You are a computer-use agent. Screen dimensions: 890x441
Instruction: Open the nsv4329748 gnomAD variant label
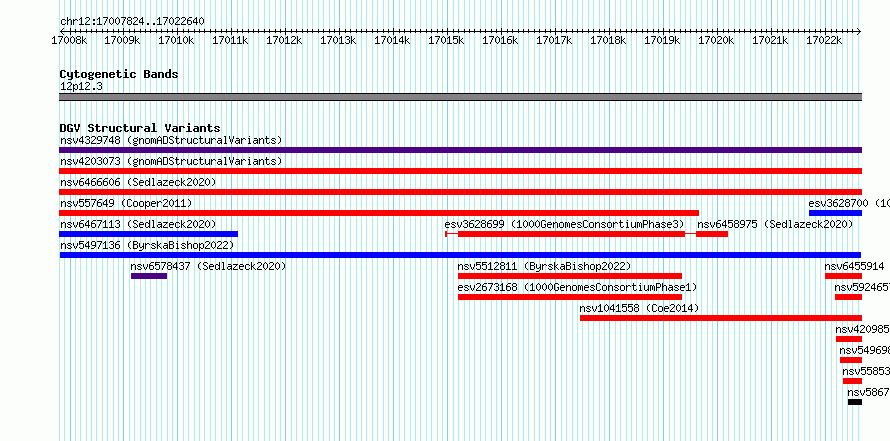click(171, 140)
